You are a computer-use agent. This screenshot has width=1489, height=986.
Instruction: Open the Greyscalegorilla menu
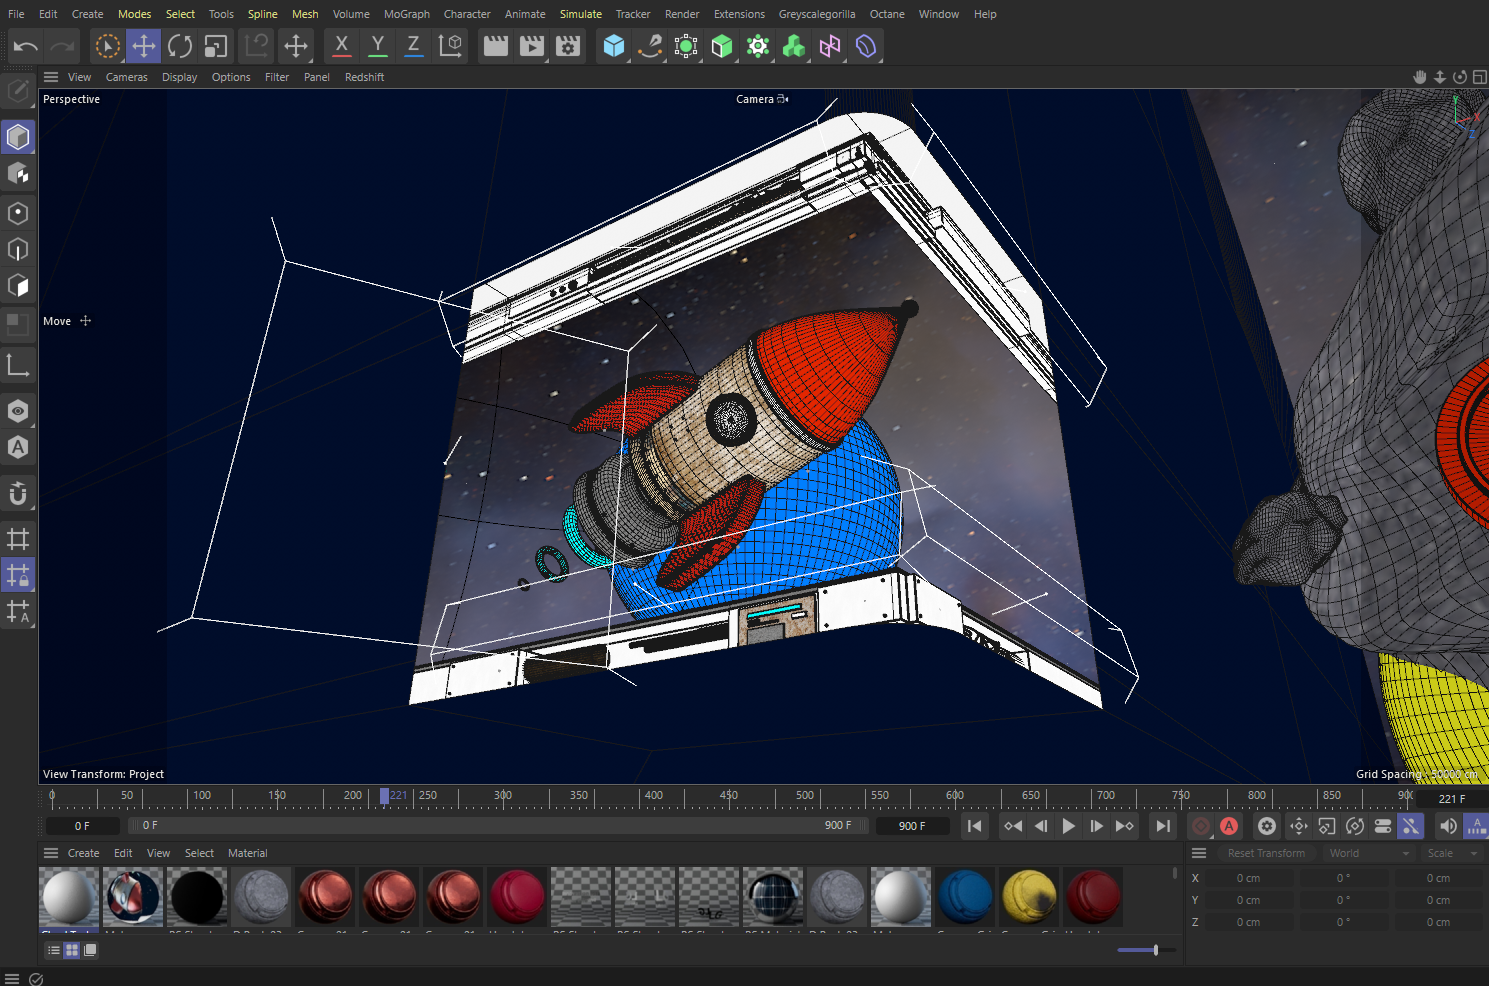coord(817,14)
